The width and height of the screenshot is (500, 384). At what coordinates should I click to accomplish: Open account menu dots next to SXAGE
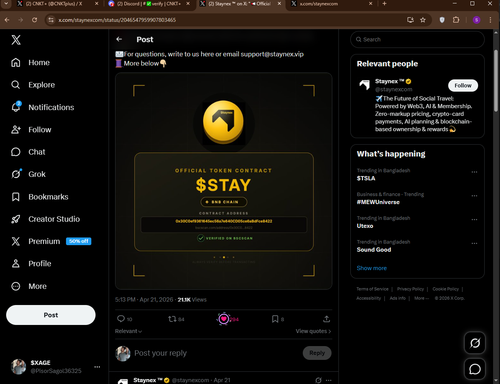(x=97, y=367)
